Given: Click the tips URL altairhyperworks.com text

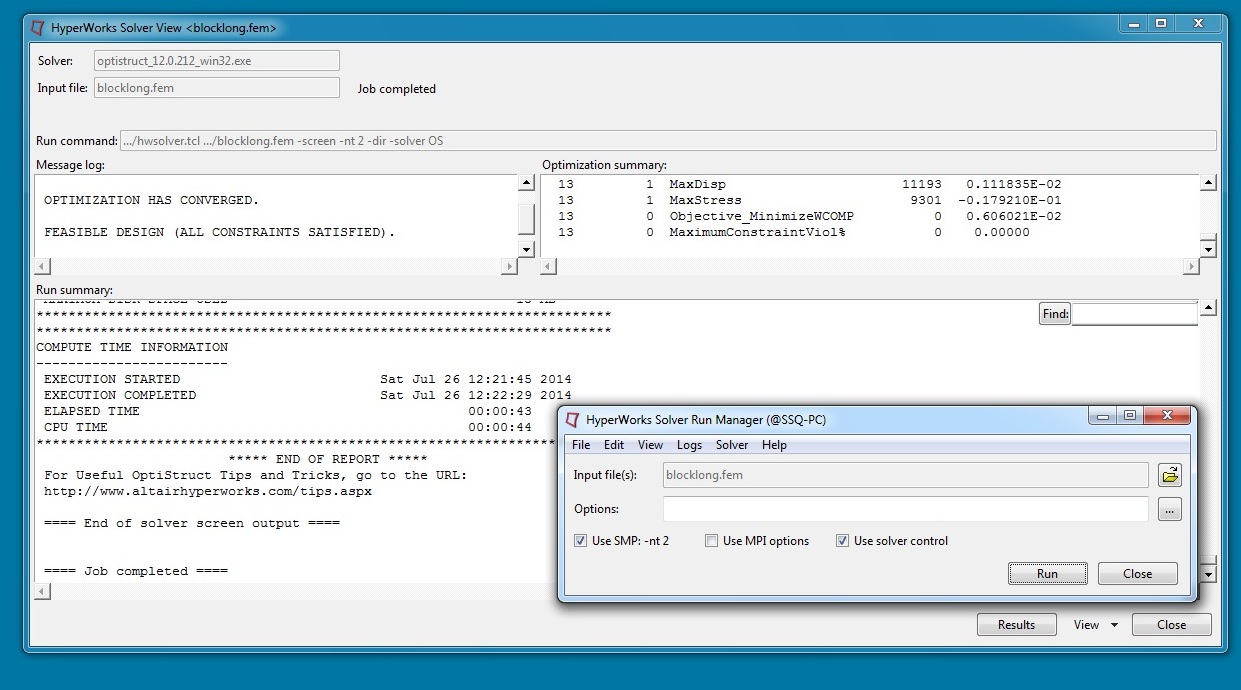Looking at the screenshot, I should tap(208, 491).
